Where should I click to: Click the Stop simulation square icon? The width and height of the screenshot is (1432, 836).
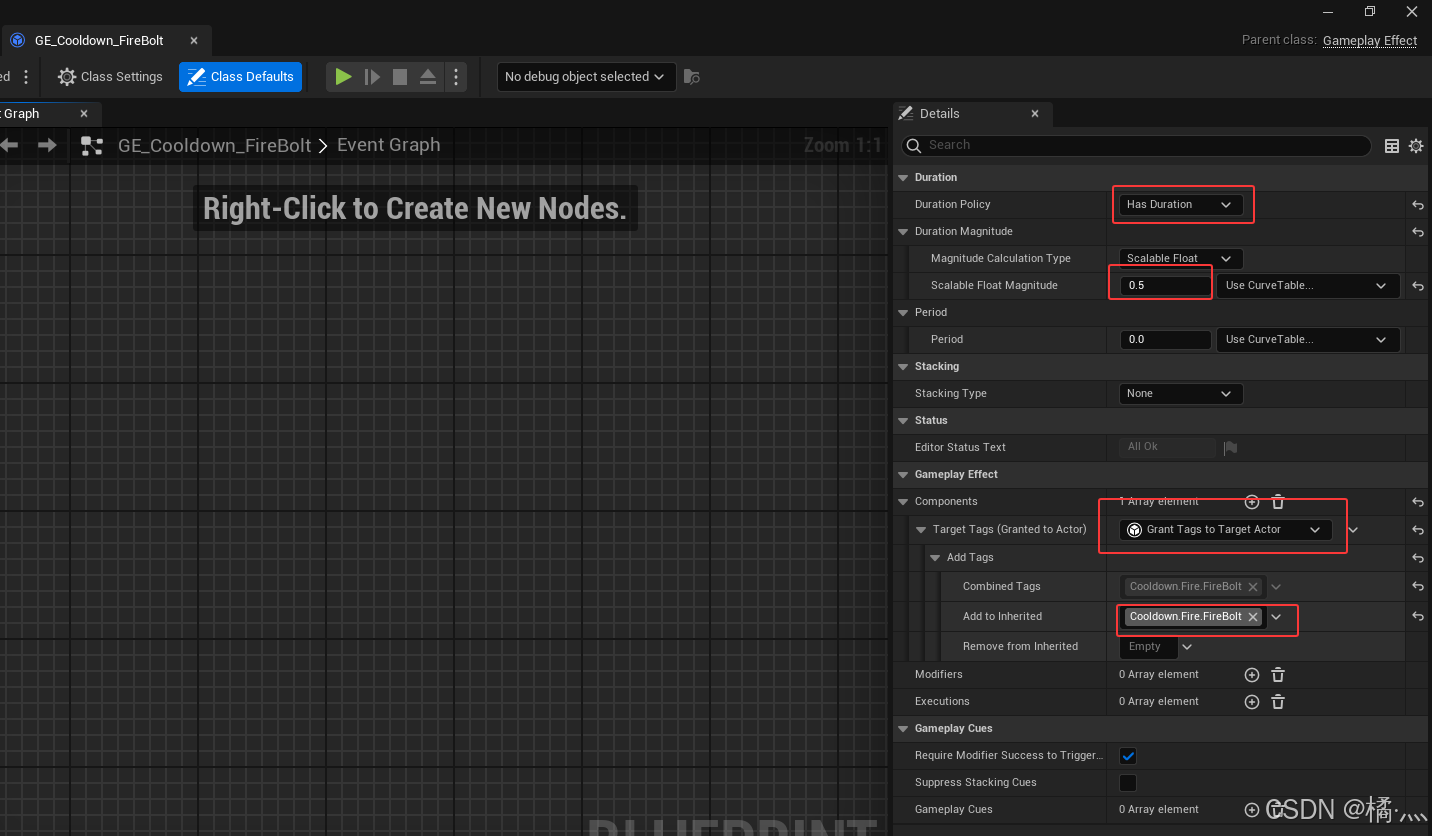(x=400, y=77)
